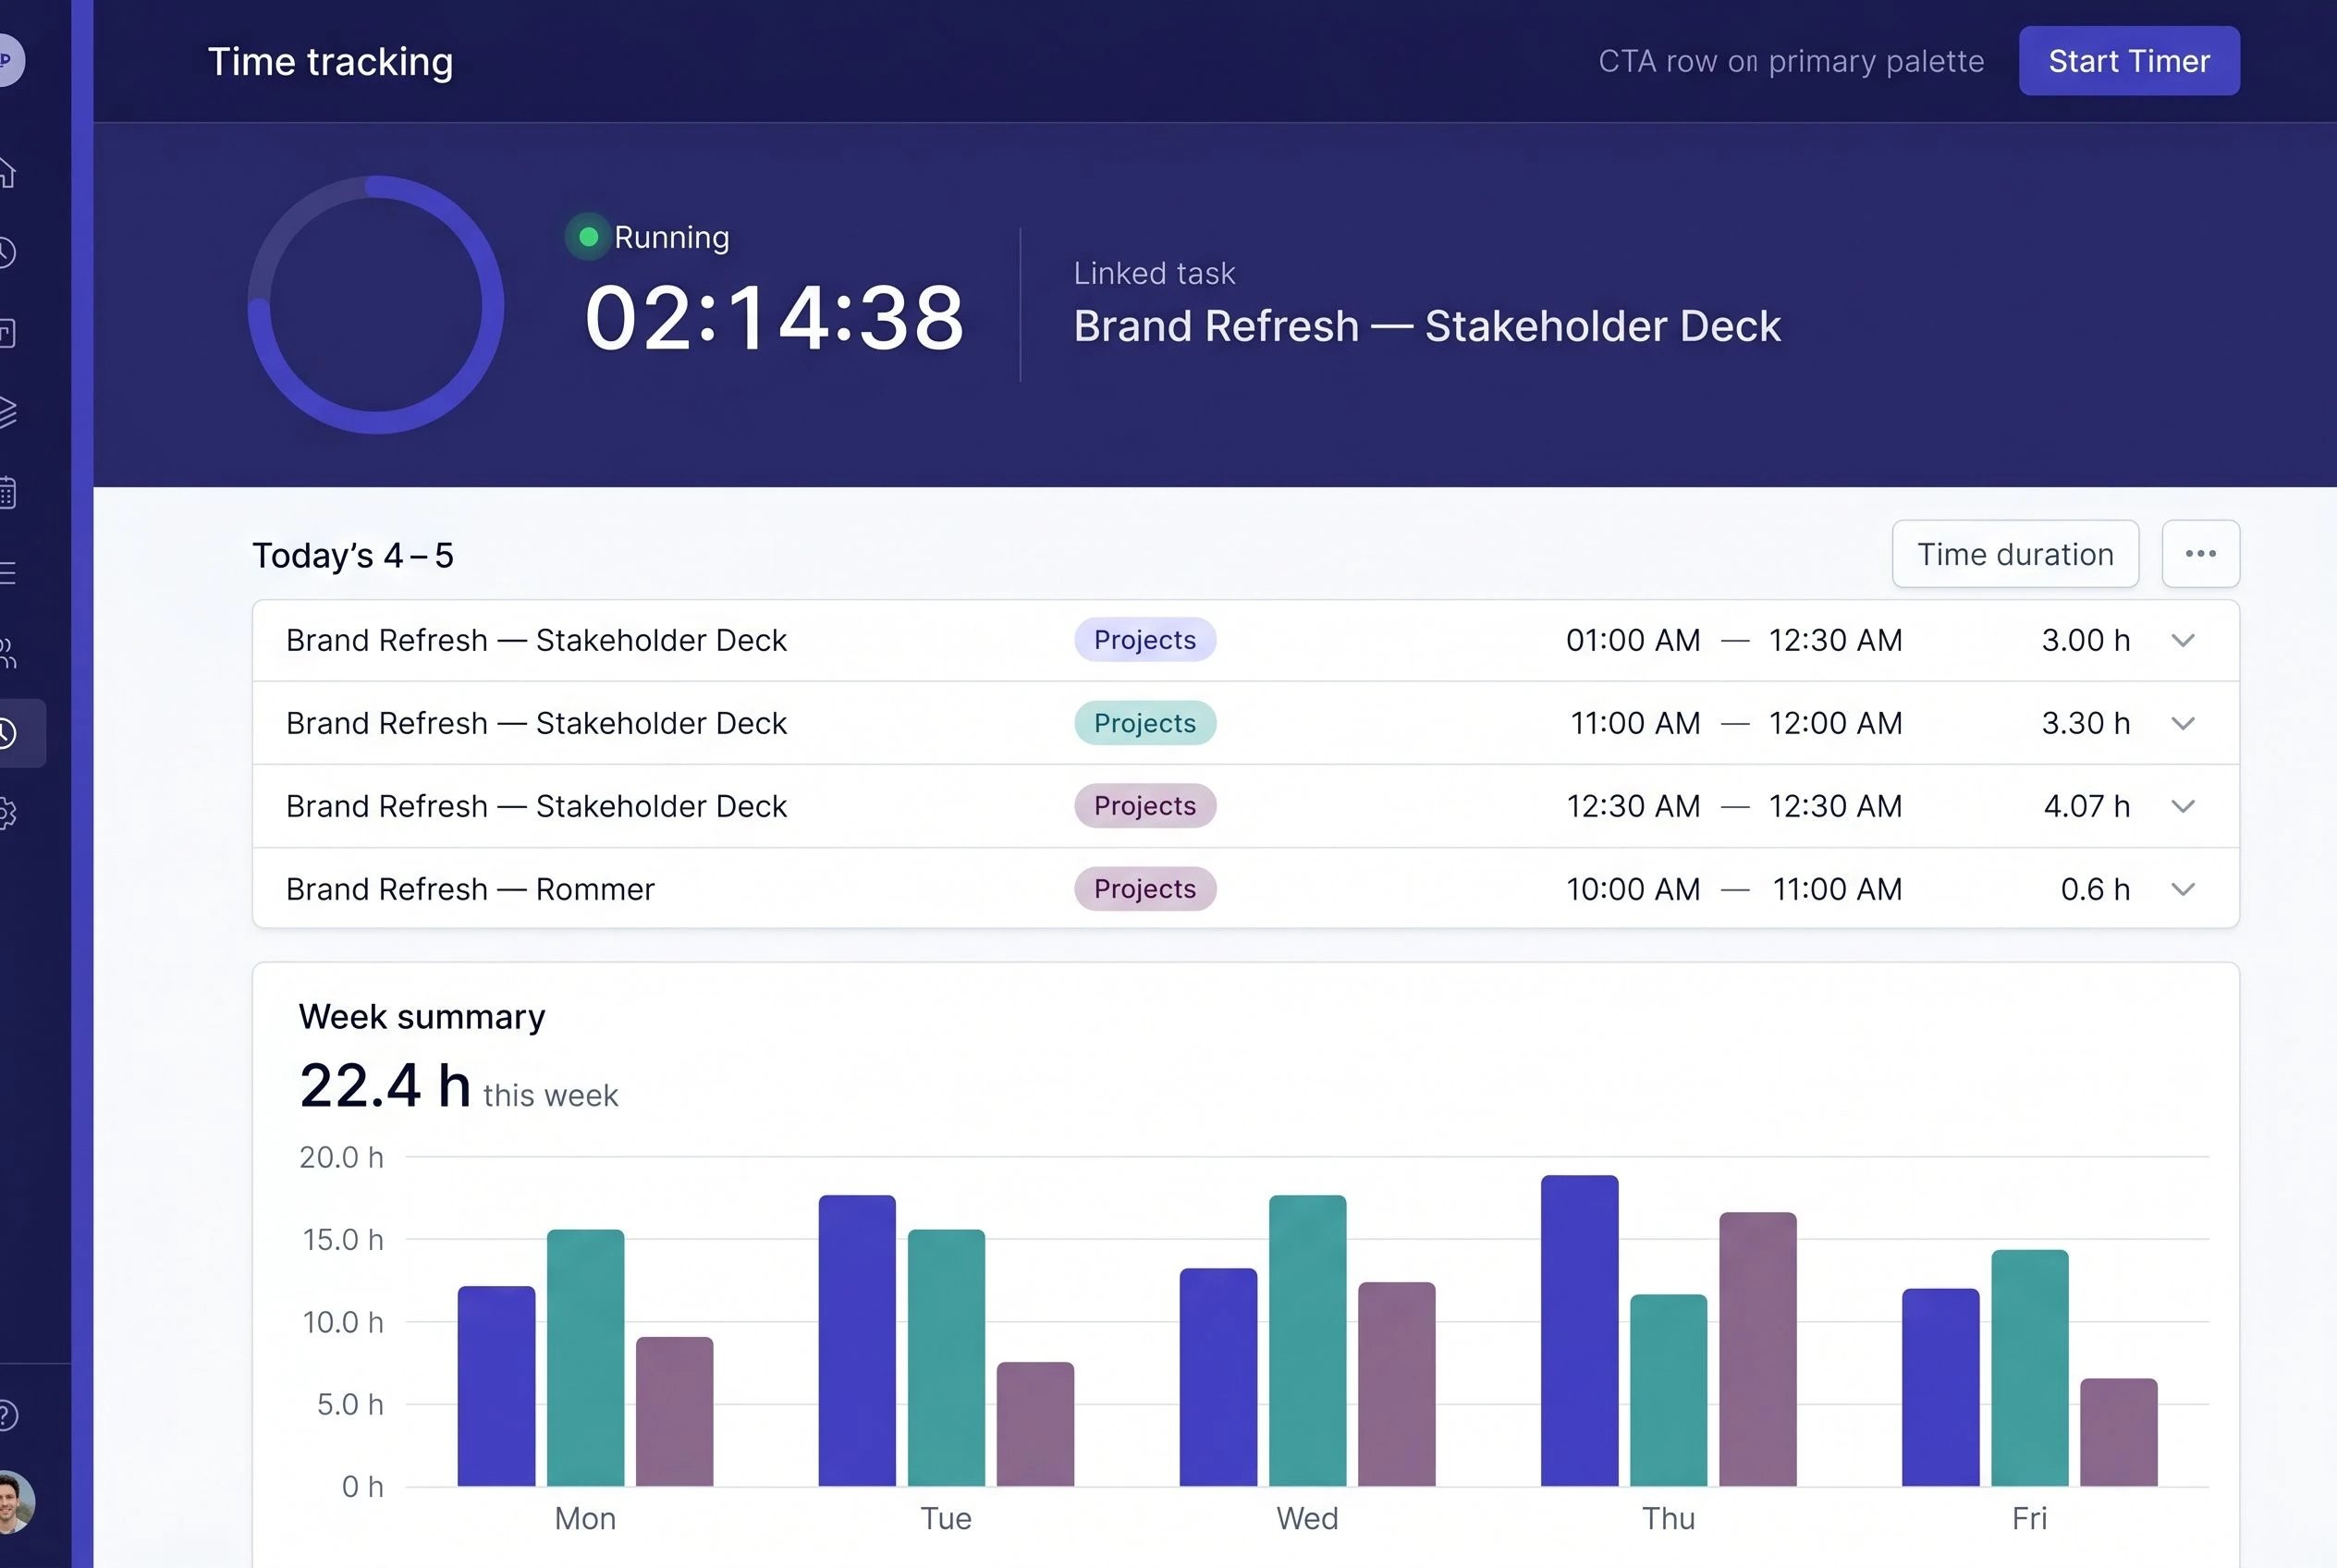Image resolution: width=2337 pixels, height=1568 pixels.
Task: Open the team members icon in the sidebar
Action: 6,652
